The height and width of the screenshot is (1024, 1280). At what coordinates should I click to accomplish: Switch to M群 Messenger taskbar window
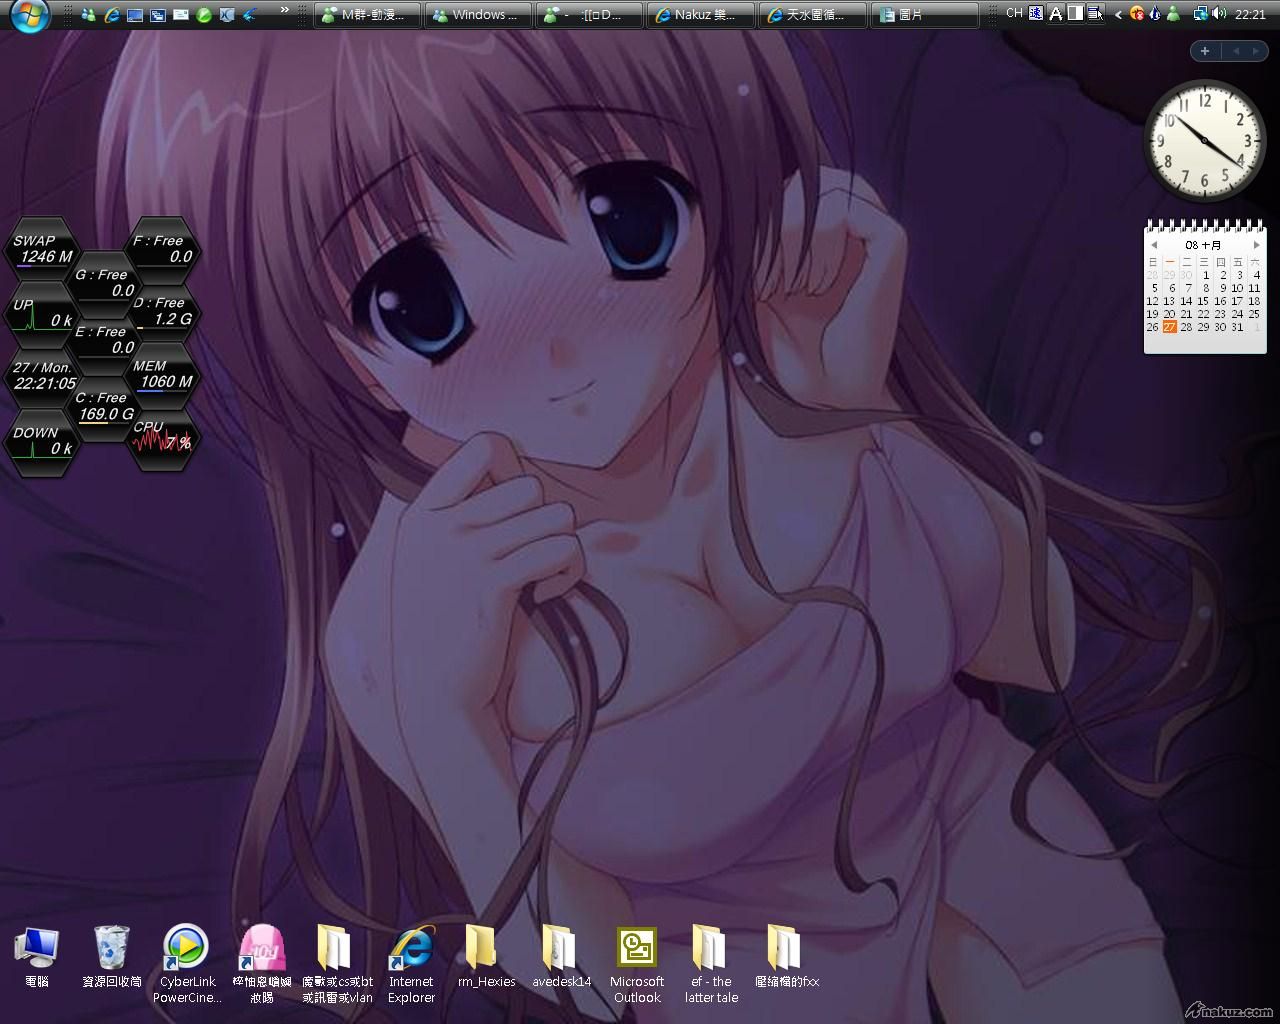tap(367, 15)
